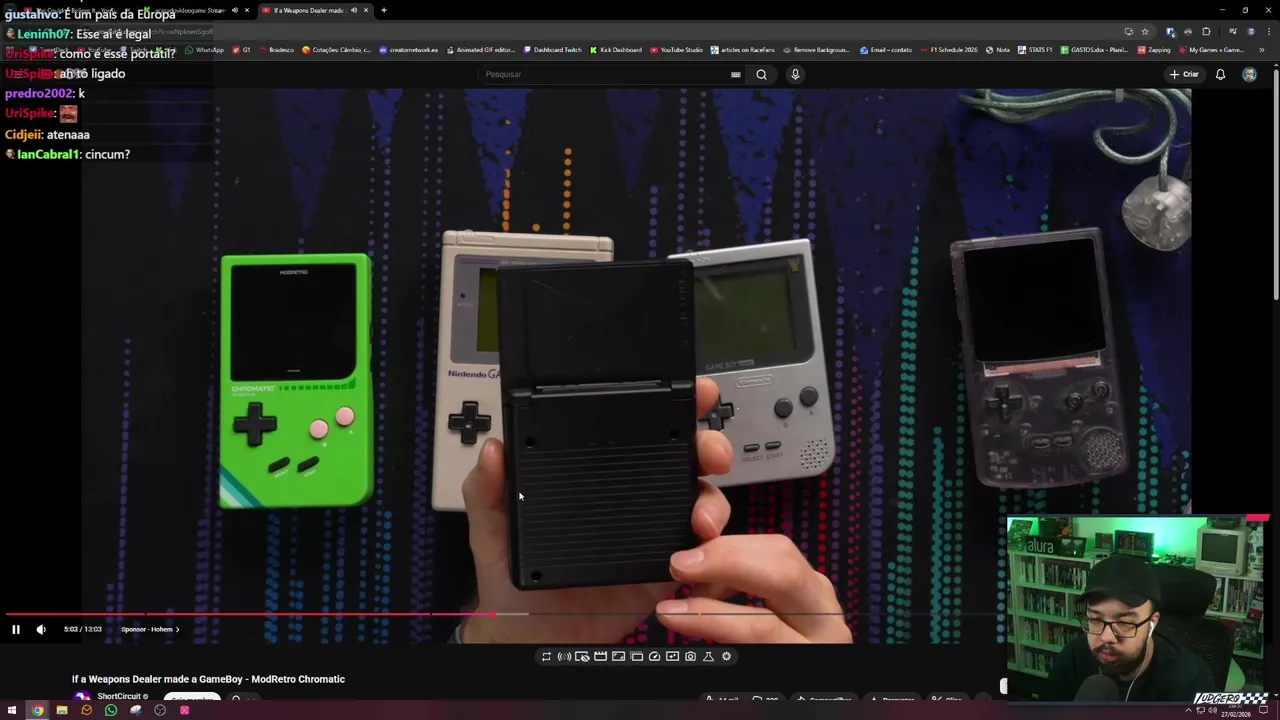
Task: Start voice search with microphone icon
Action: (x=795, y=74)
